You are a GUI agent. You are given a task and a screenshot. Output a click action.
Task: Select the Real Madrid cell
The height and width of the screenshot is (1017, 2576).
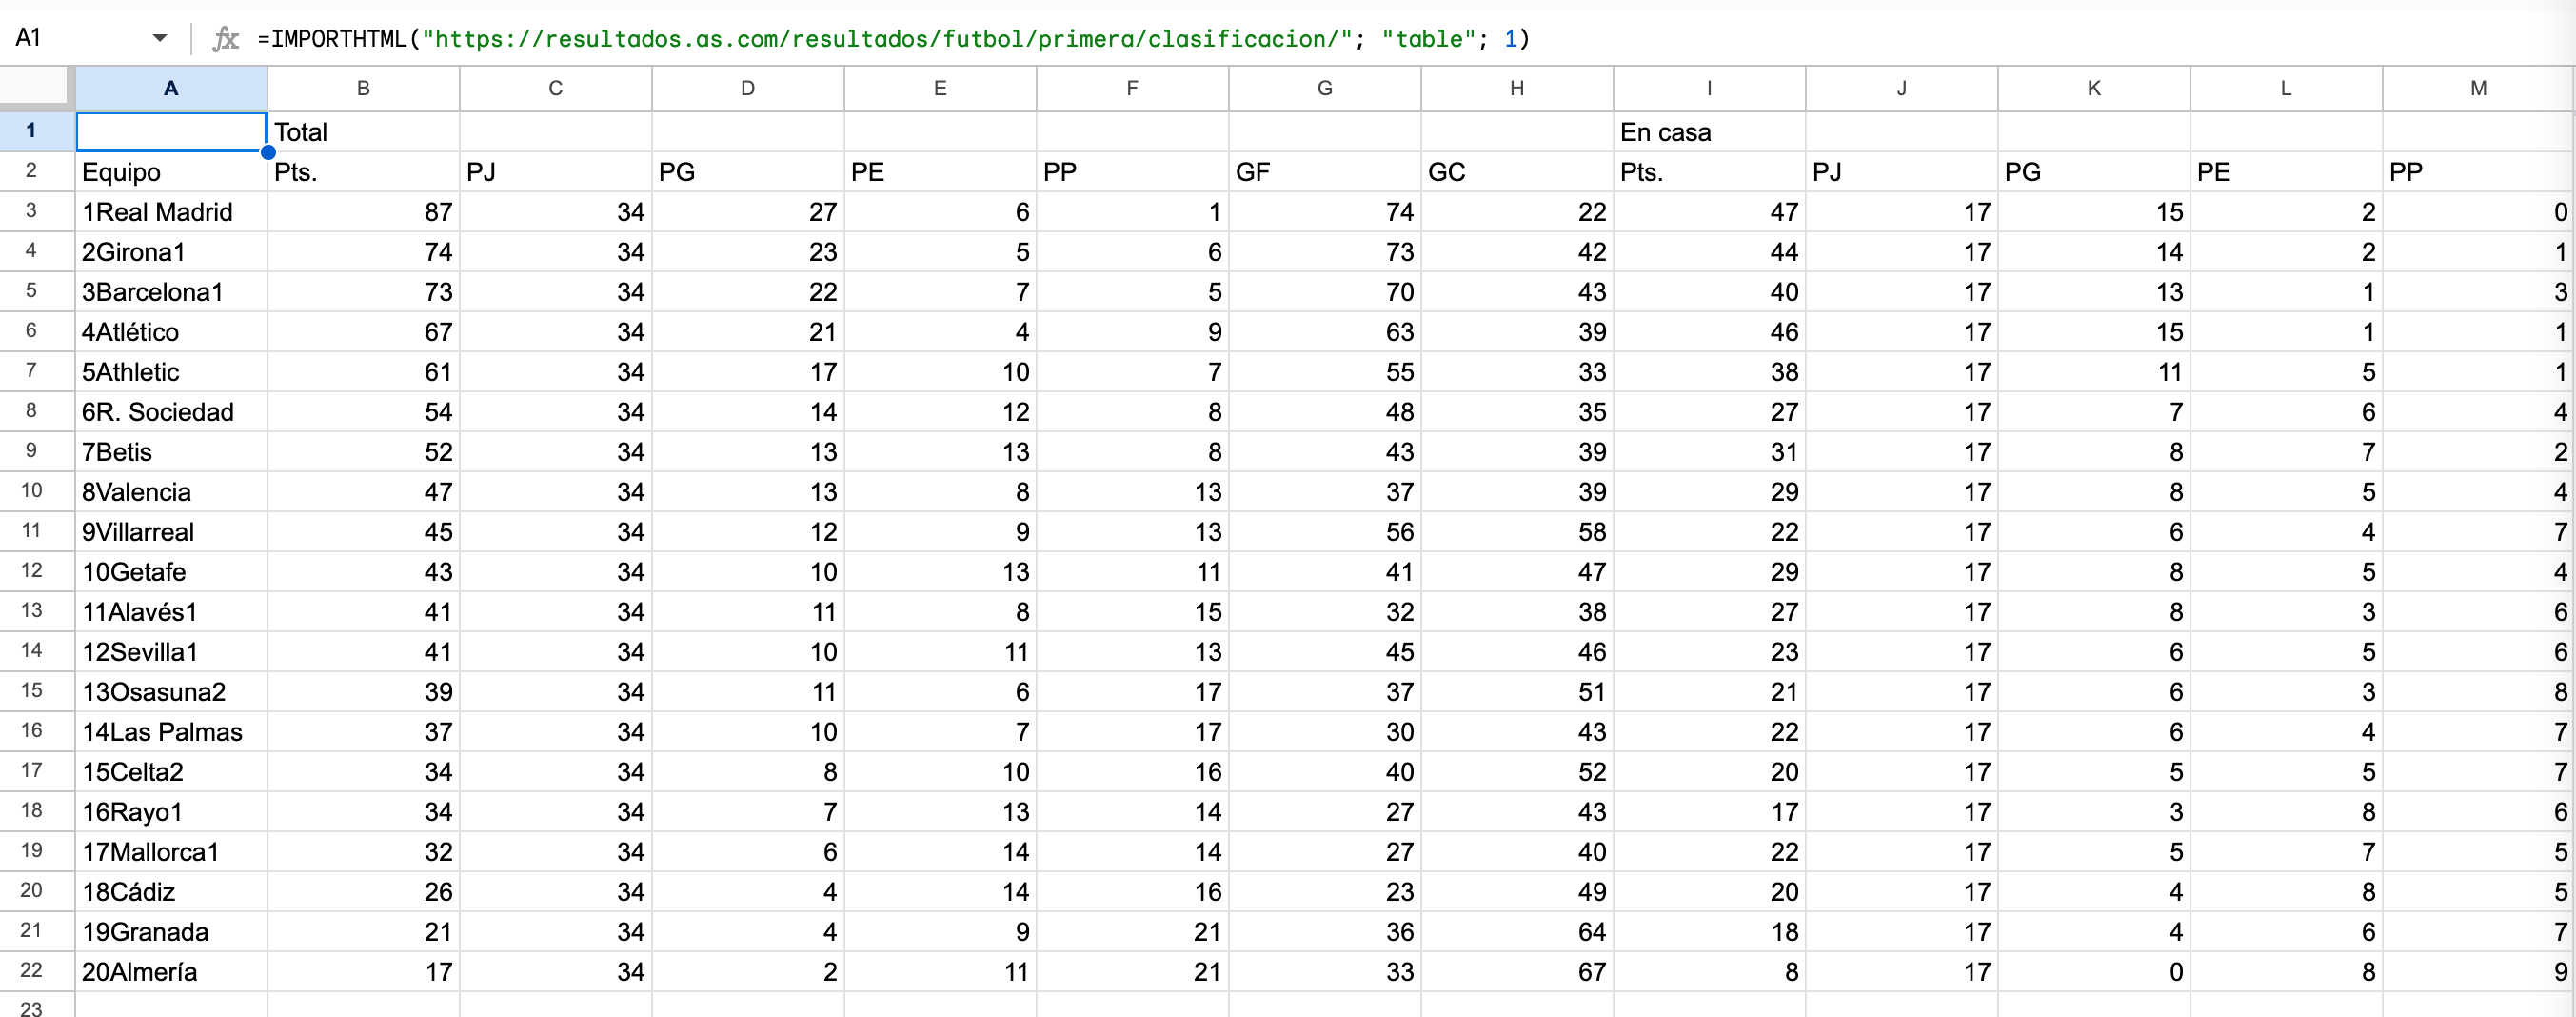tap(171, 212)
